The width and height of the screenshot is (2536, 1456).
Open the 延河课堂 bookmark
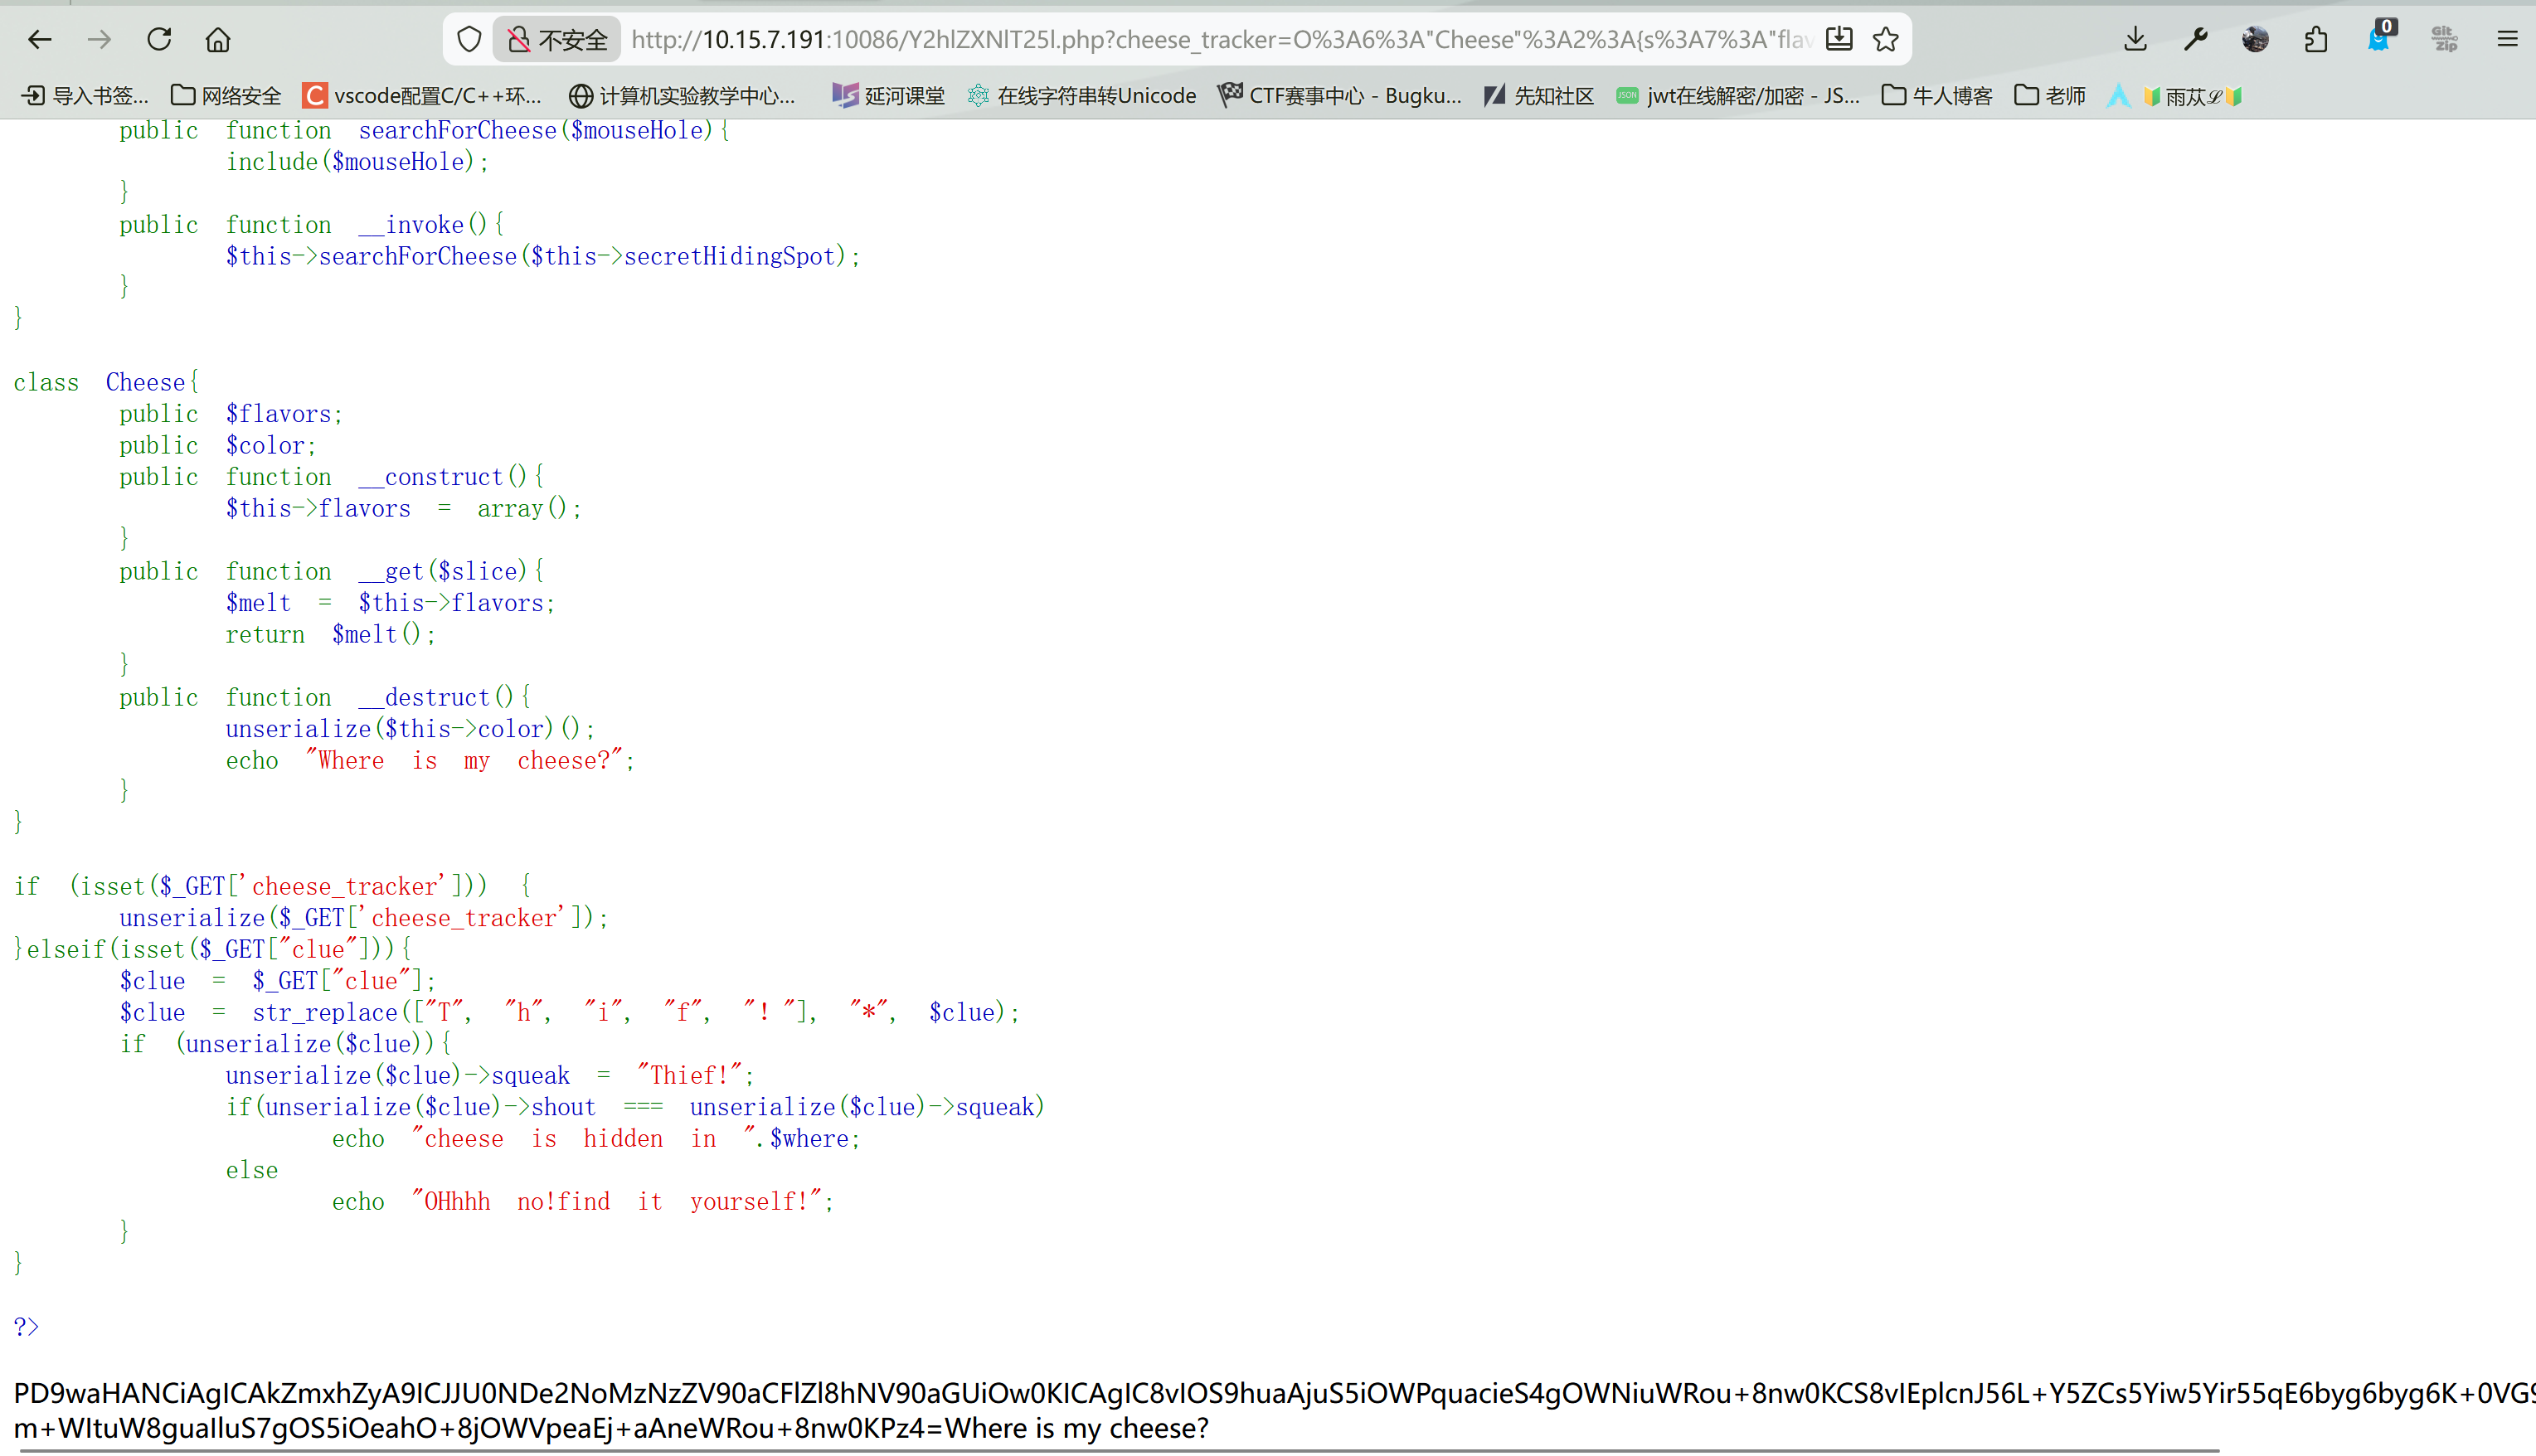click(888, 96)
